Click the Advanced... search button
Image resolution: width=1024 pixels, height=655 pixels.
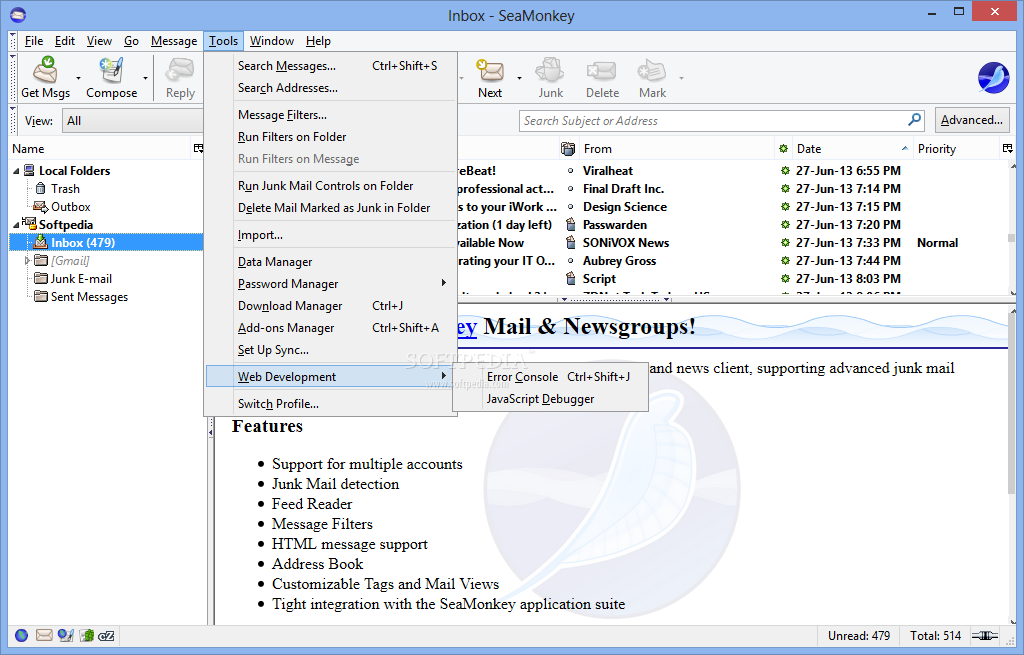972,120
